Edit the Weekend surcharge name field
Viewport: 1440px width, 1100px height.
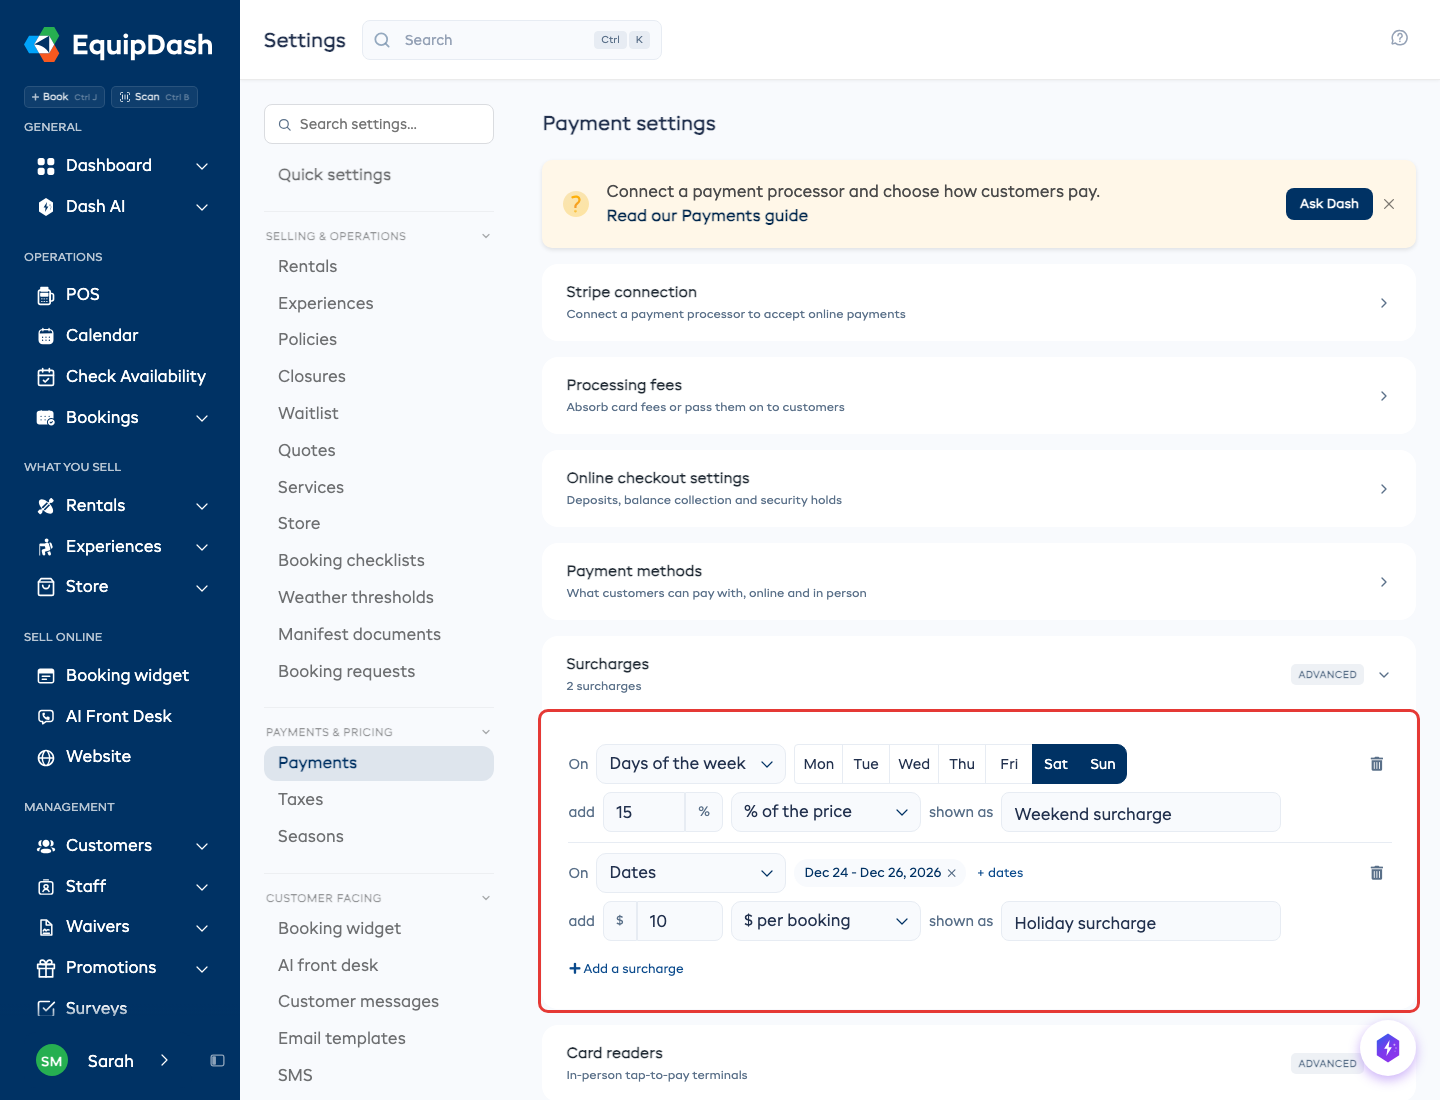1141,812
